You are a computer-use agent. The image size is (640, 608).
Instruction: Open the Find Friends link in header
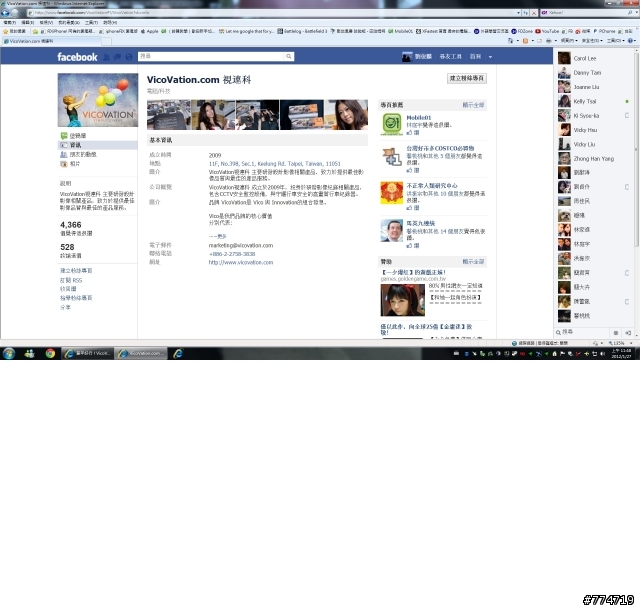coord(450,56)
